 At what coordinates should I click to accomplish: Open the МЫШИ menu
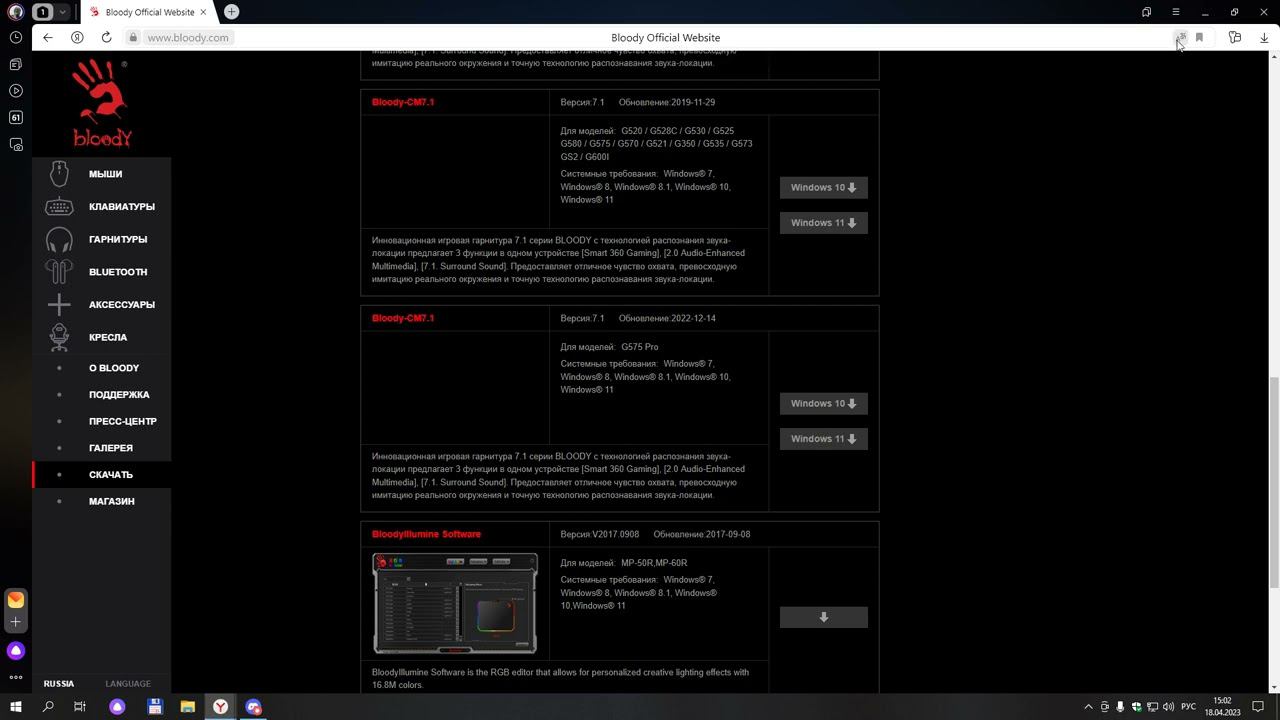(105, 174)
